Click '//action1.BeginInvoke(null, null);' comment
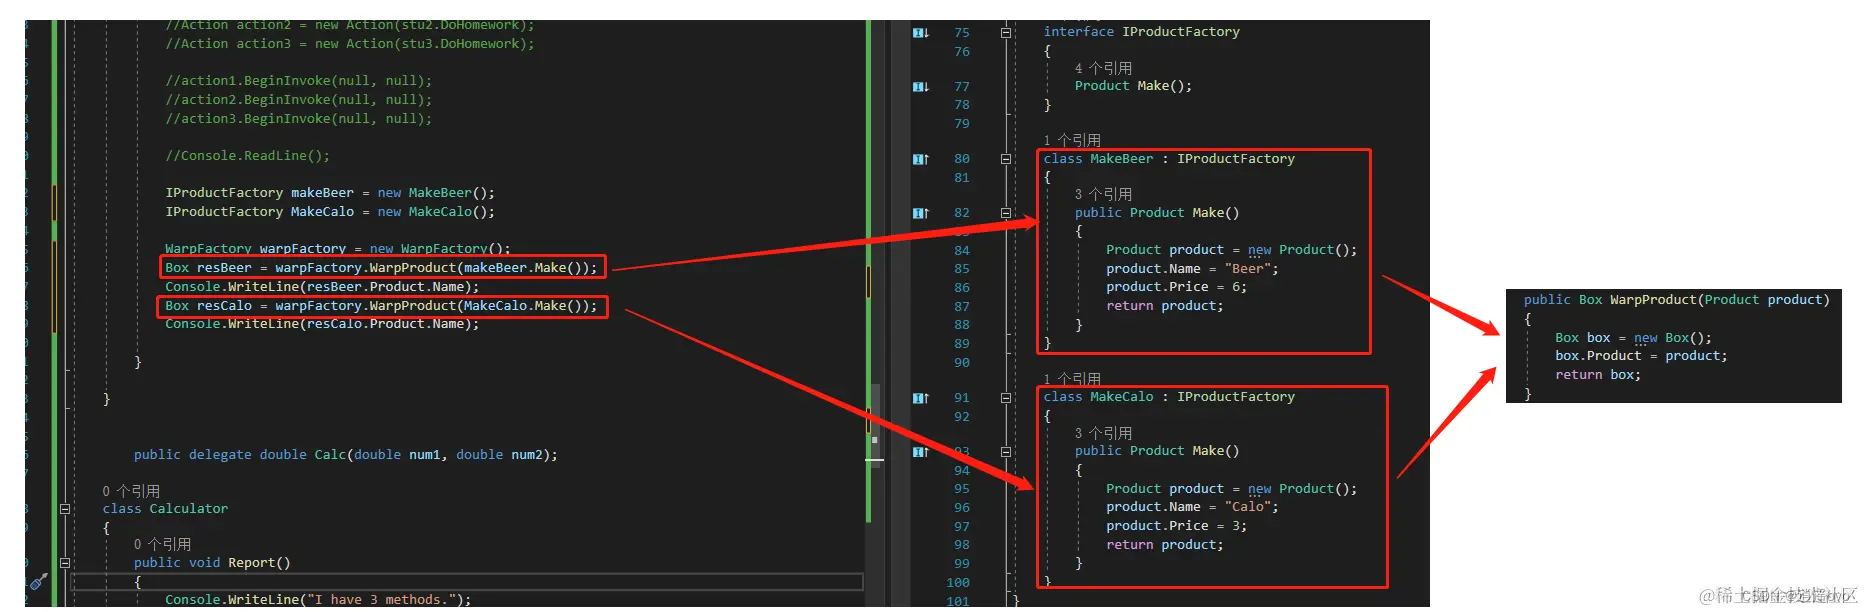 coord(299,81)
